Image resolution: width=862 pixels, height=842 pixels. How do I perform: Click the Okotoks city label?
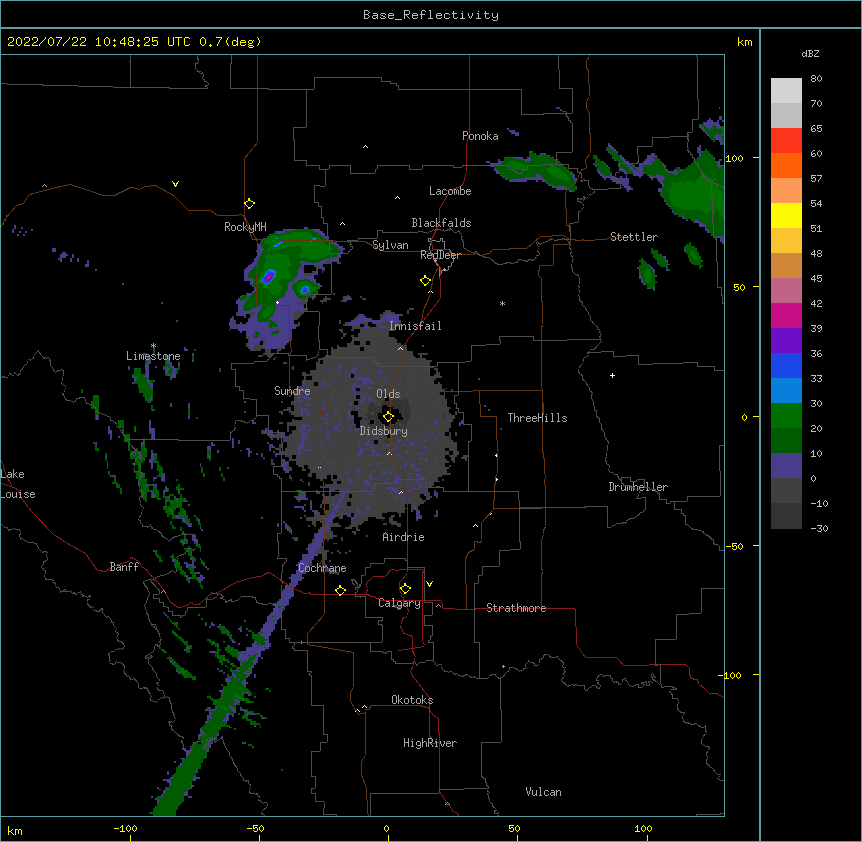click(412, 700)
